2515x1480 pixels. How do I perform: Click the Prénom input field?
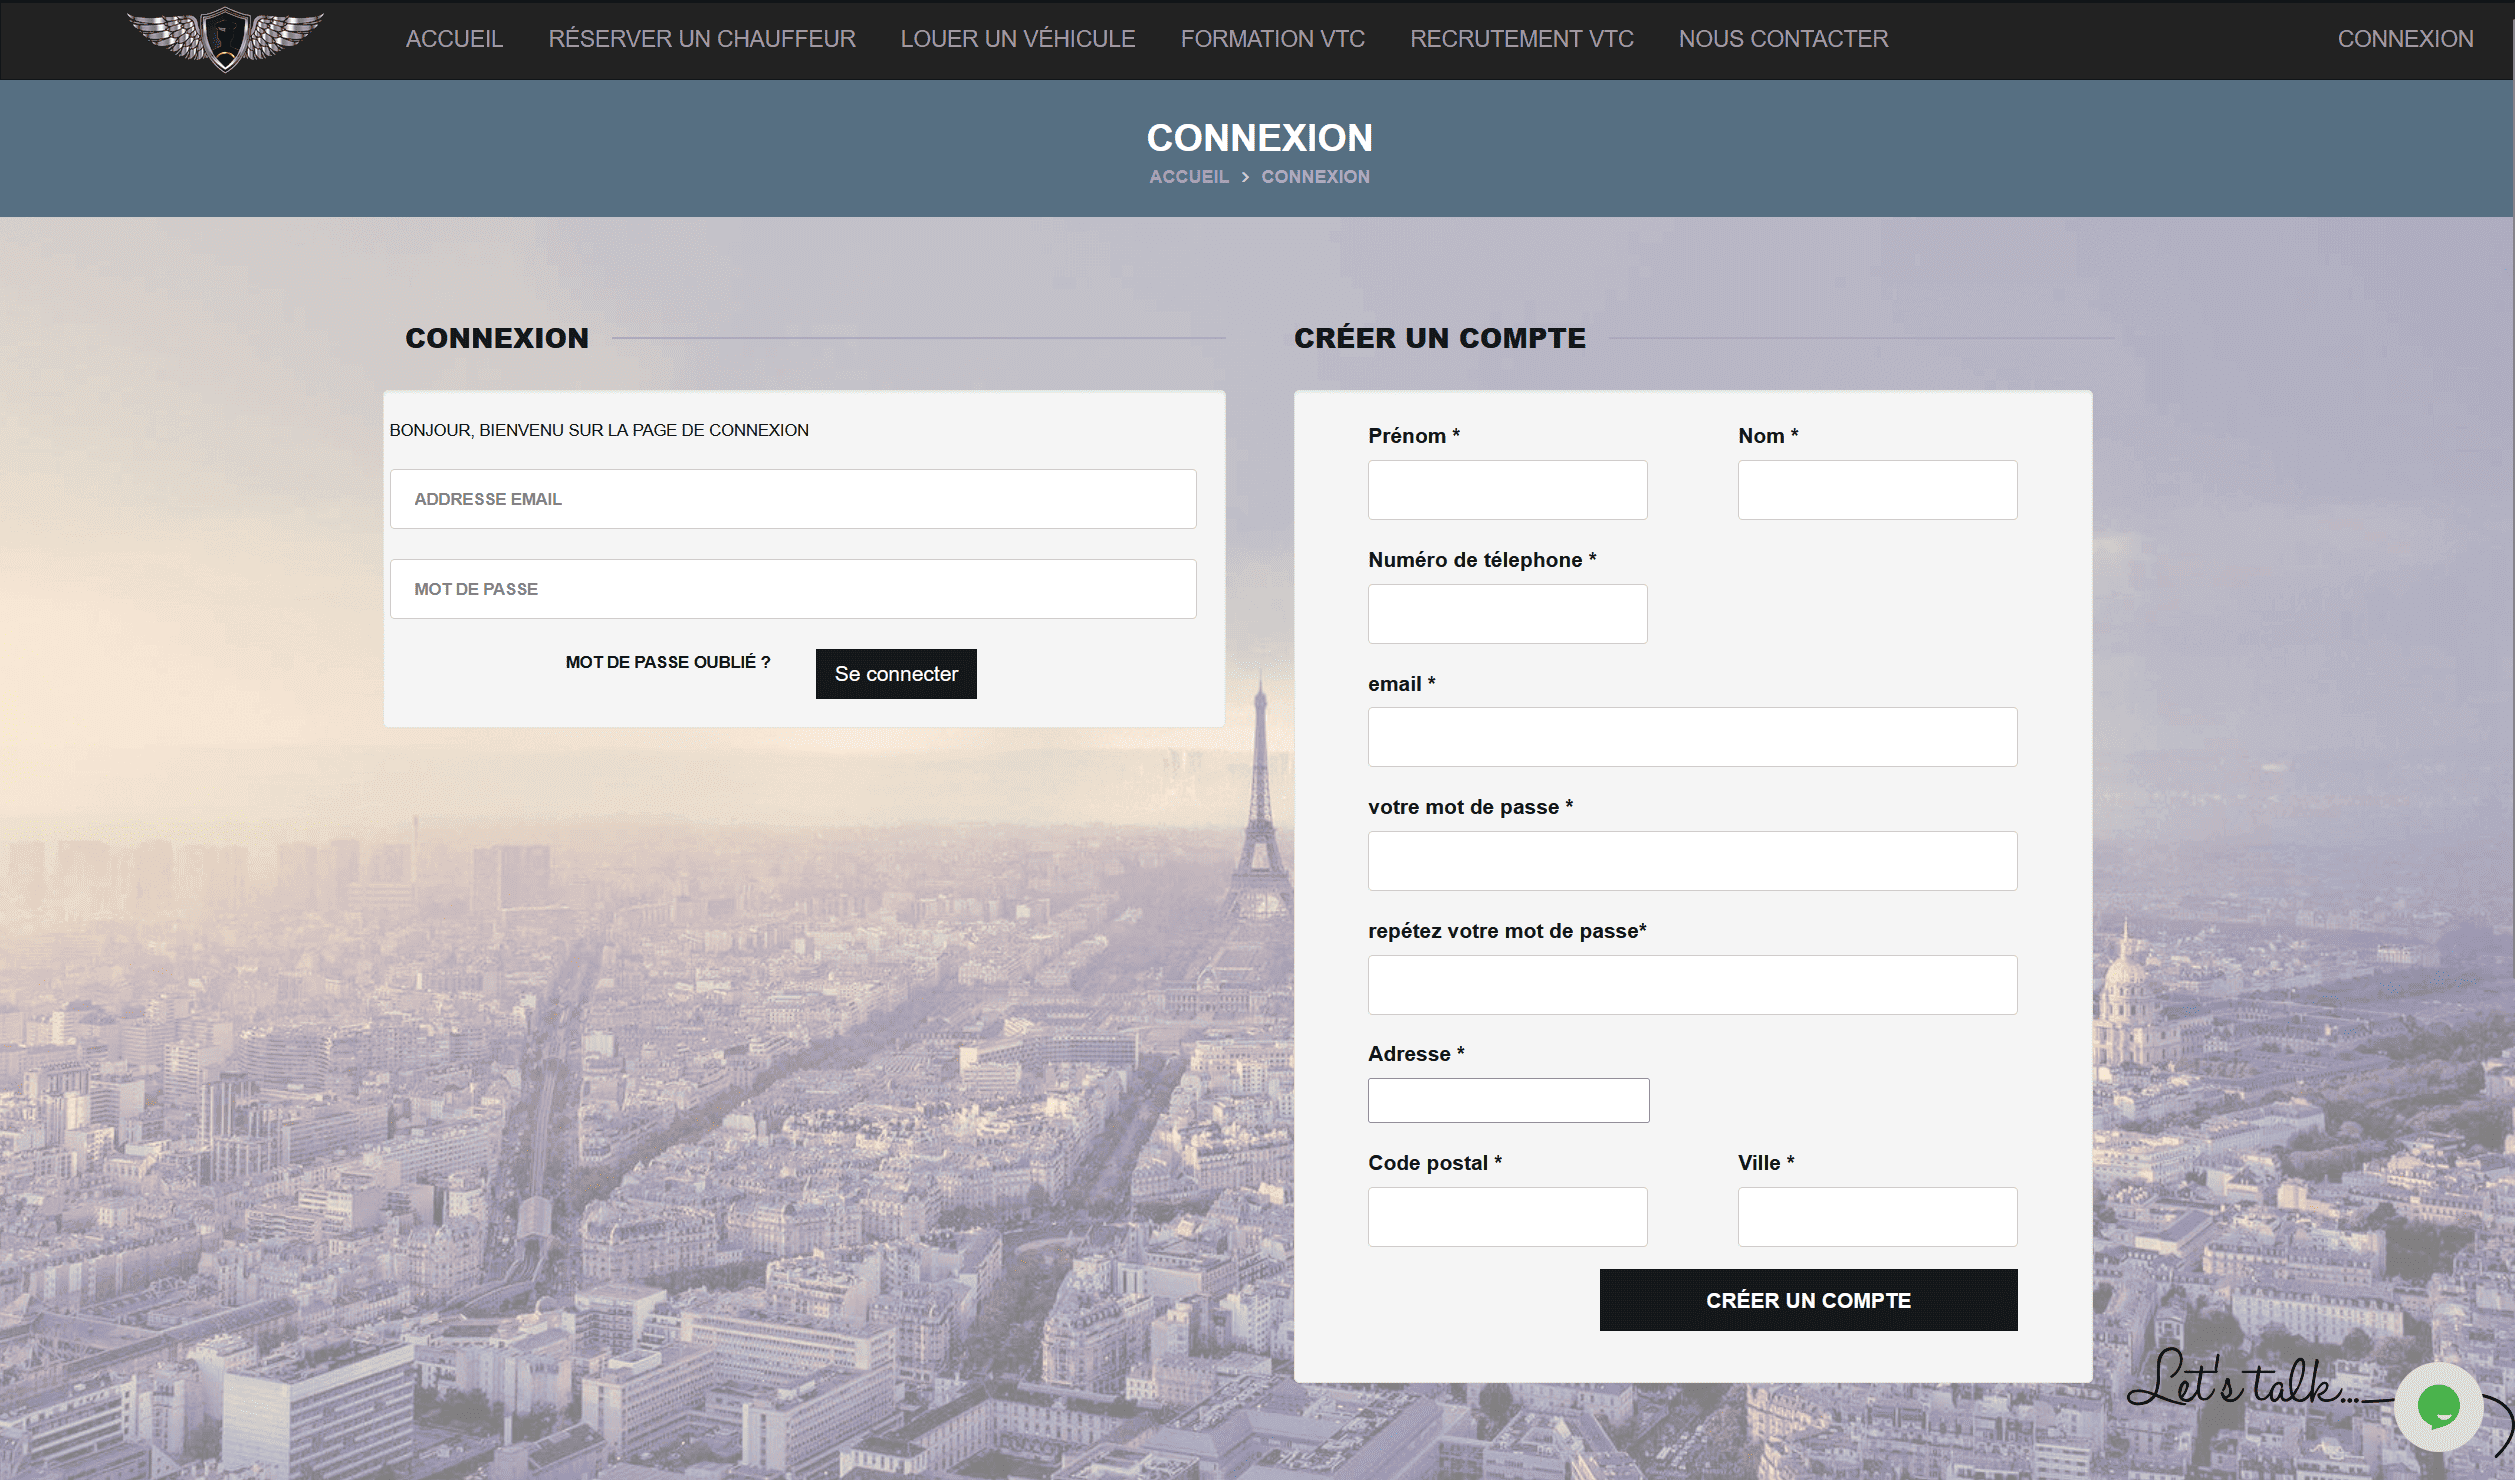pyautogui.click(x=1506, y=490)
